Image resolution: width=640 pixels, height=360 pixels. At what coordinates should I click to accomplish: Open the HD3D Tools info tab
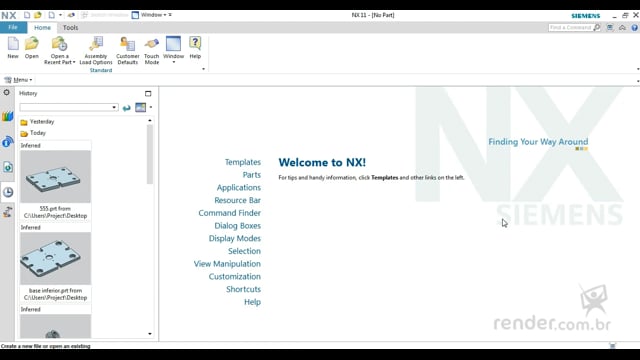click(7, 142)
